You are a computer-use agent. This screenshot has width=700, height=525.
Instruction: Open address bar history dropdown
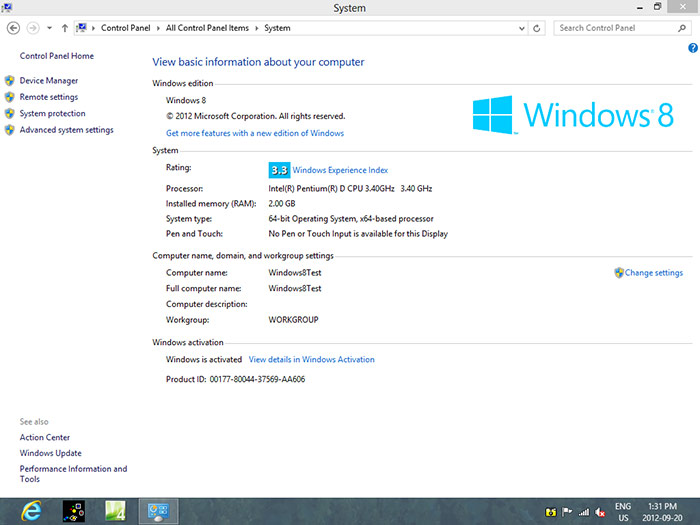click(x=521, y=28)
